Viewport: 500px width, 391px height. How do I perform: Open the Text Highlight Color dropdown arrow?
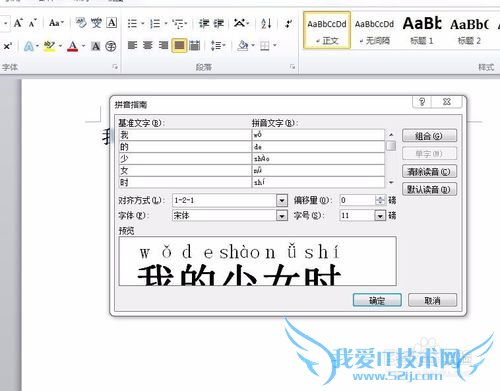(60, 46)
